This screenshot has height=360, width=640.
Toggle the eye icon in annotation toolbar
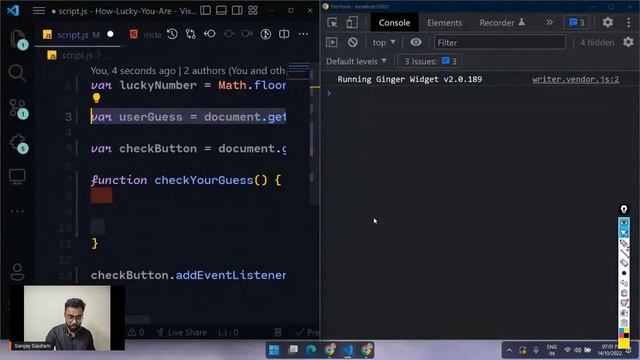[x=624, y=222]
